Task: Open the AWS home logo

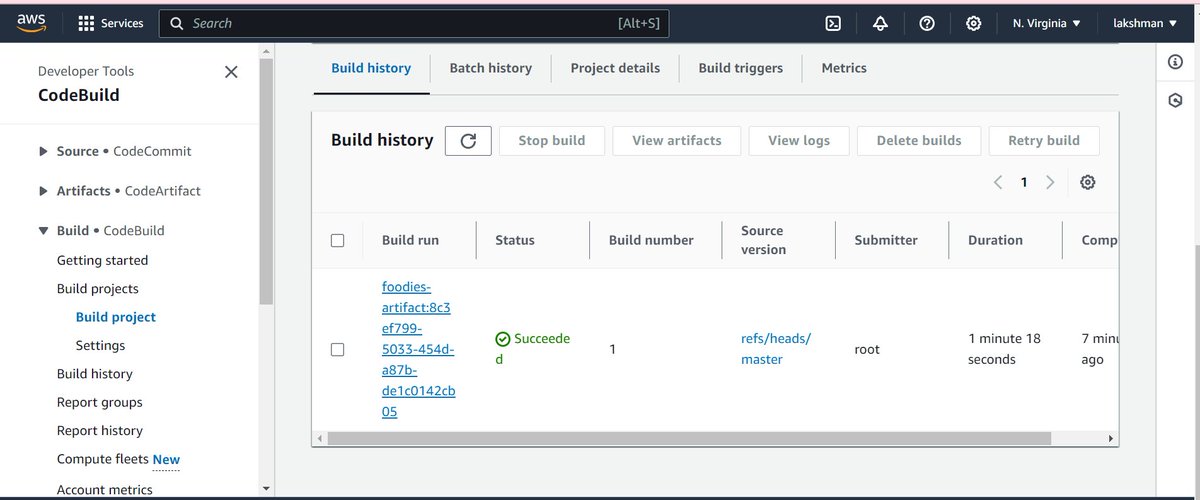Action: point(32,24)
